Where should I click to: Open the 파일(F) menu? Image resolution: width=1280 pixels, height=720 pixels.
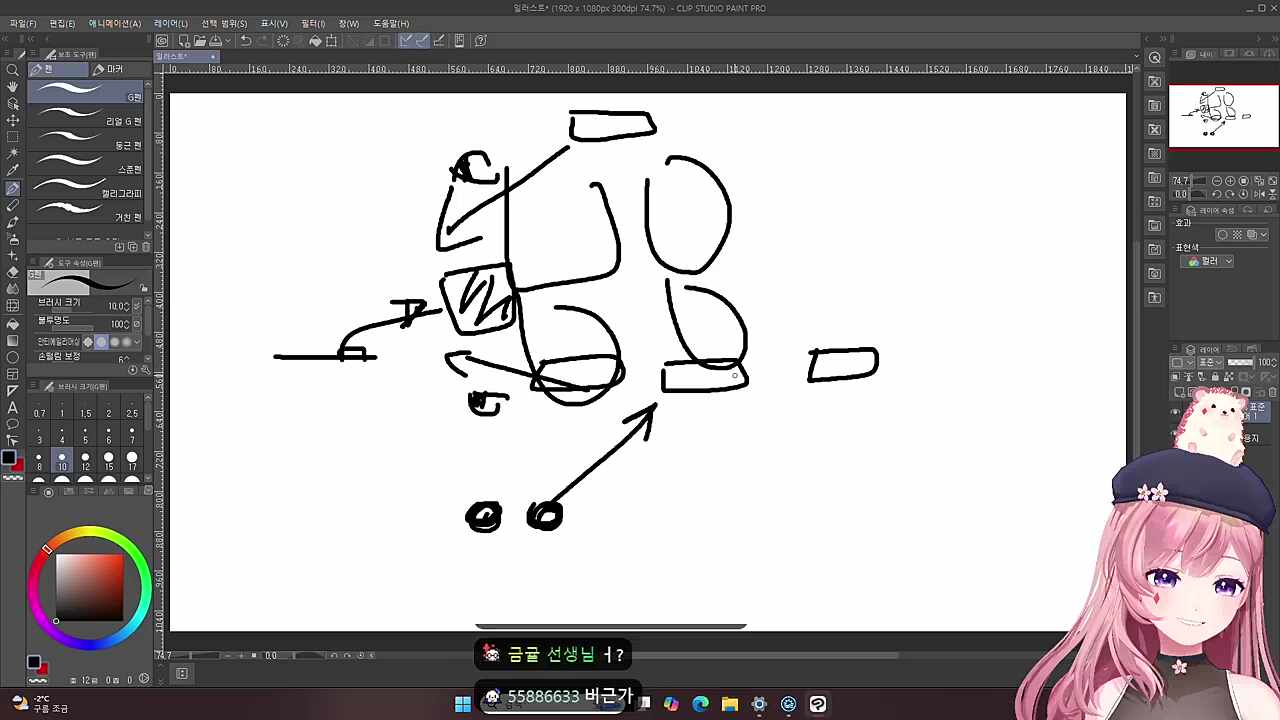23,23
